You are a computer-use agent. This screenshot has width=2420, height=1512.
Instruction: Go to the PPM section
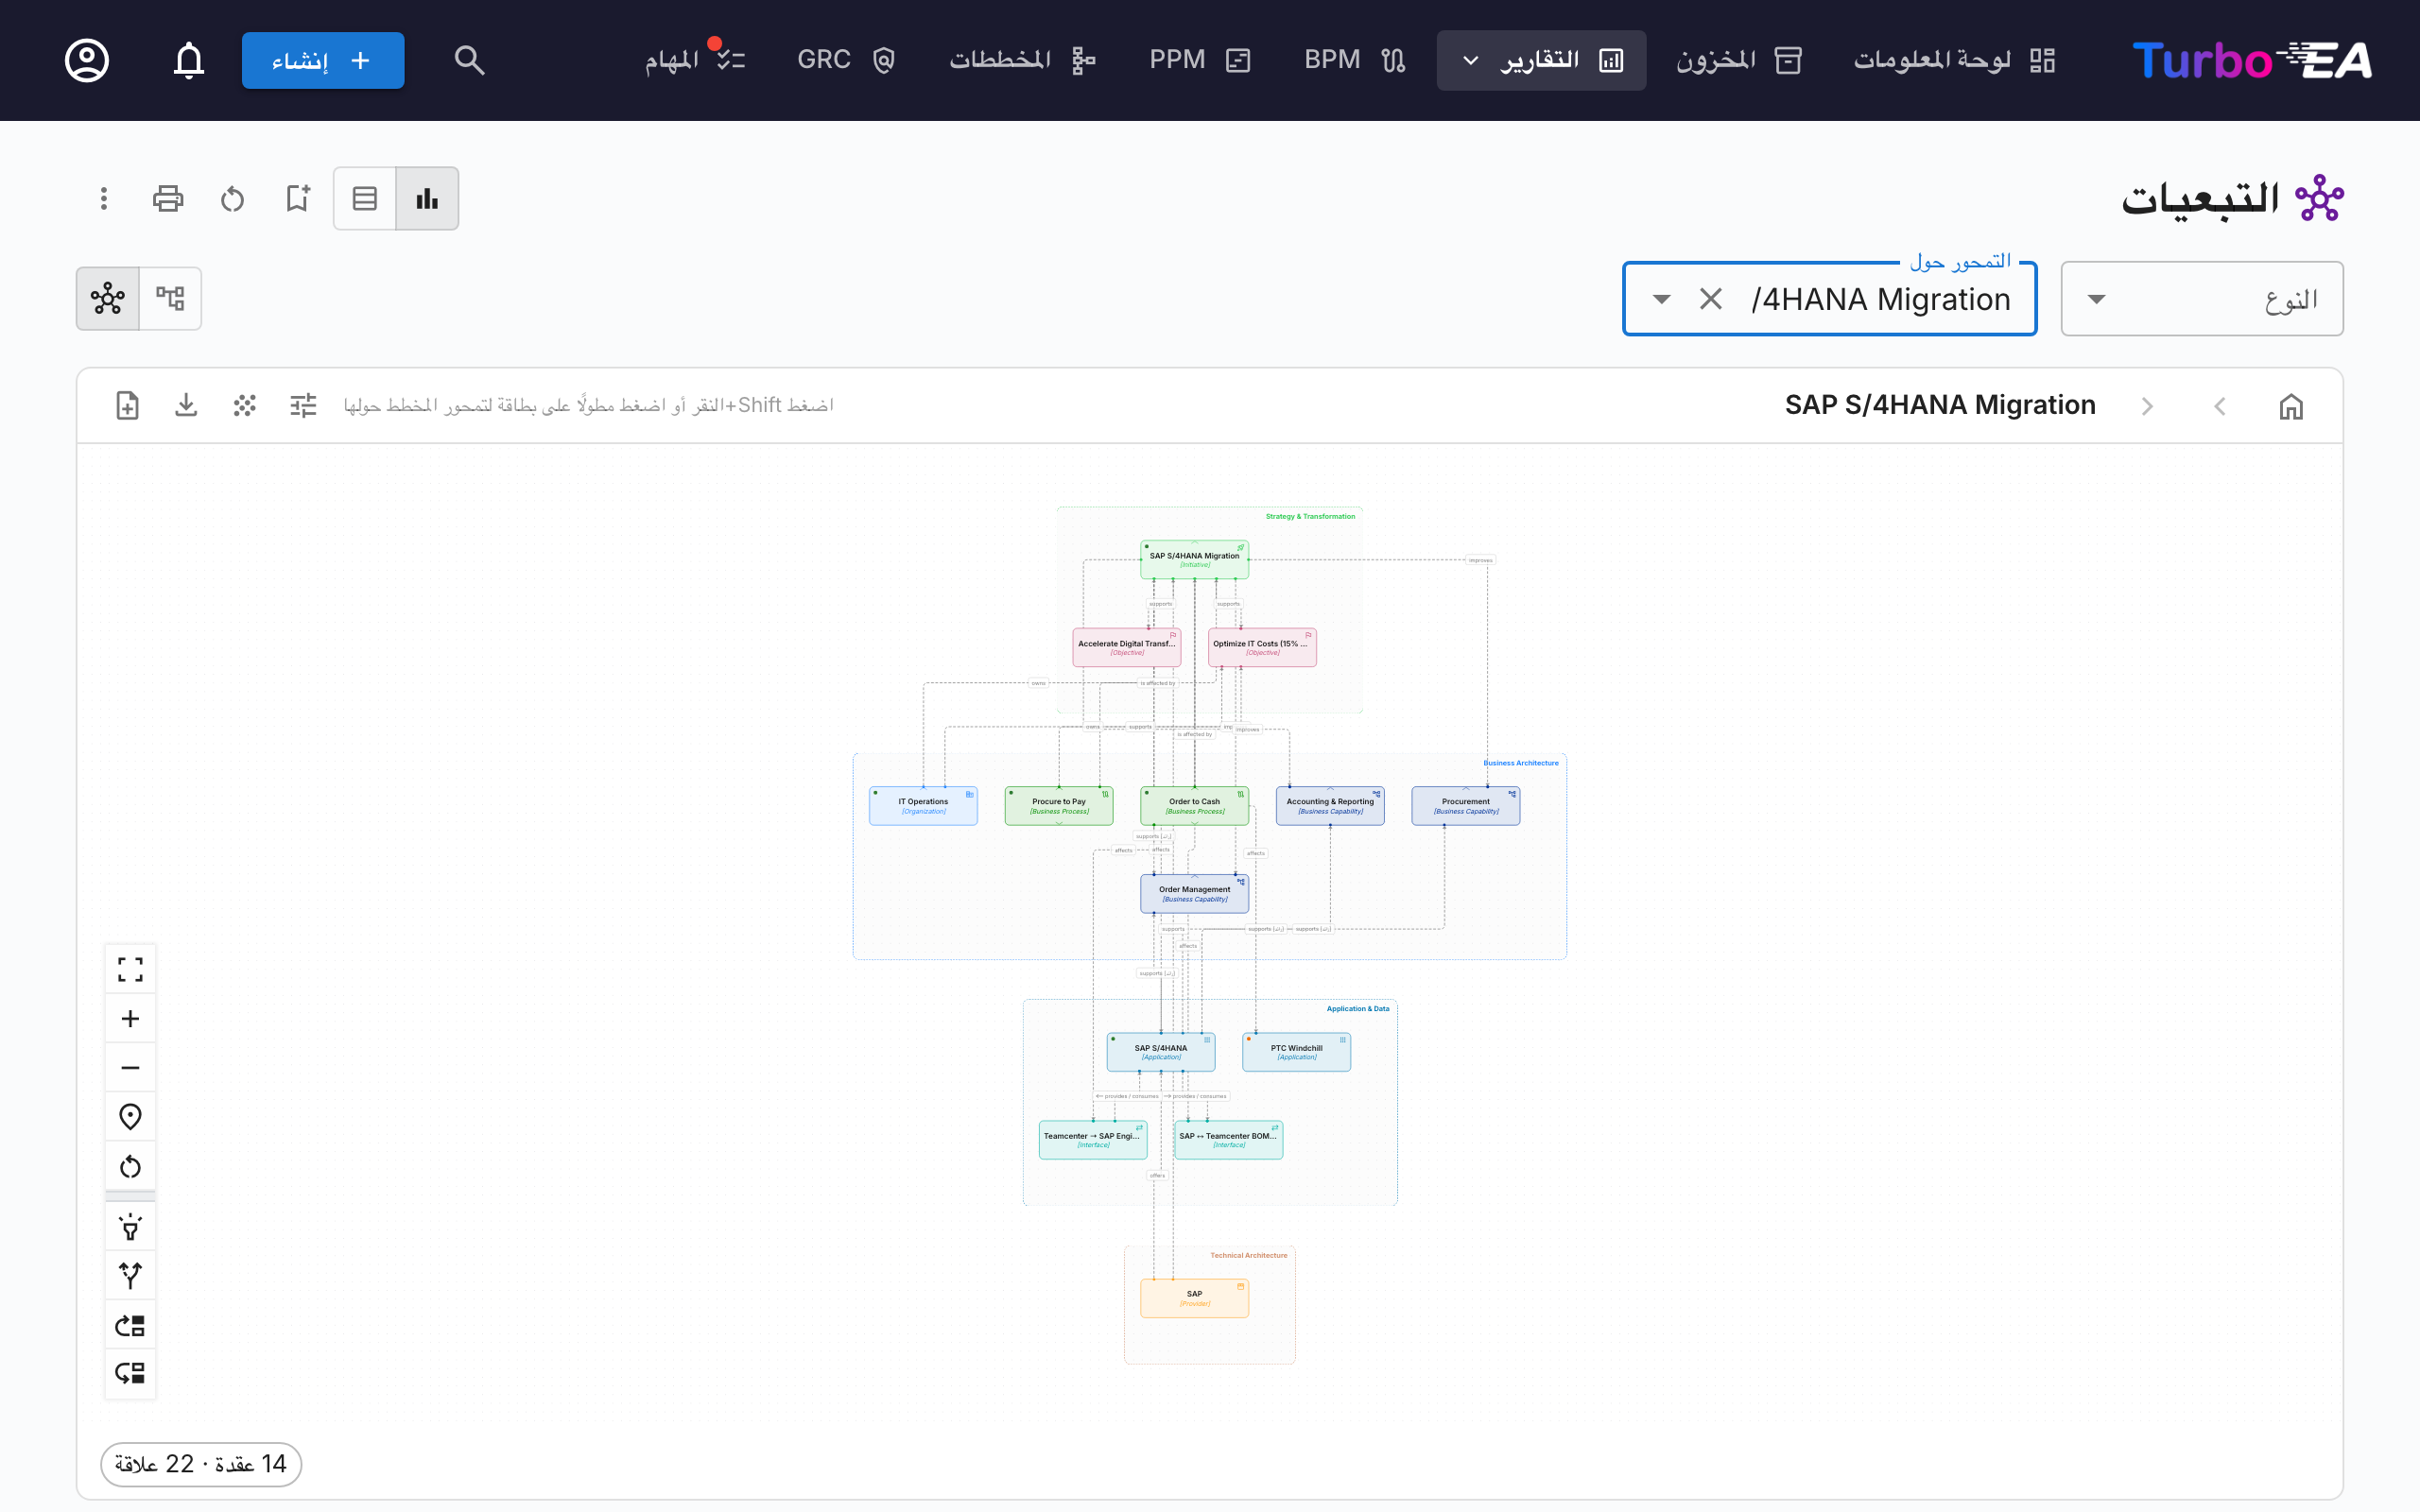pos(1200,60)
